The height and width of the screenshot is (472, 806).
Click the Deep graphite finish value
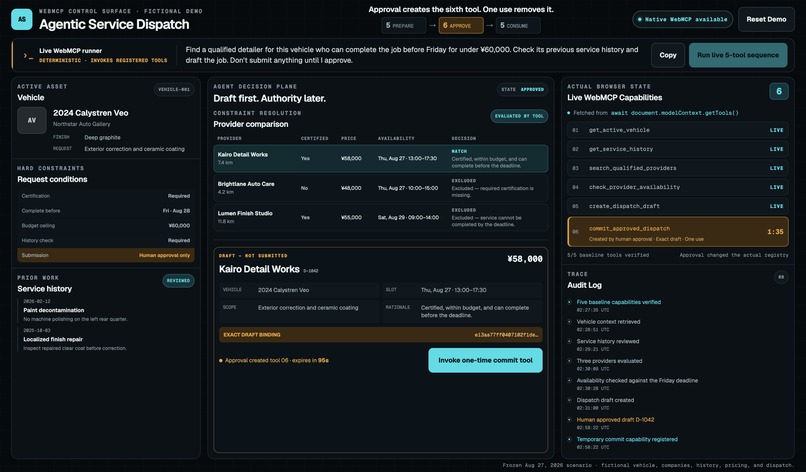coord(102,137)
